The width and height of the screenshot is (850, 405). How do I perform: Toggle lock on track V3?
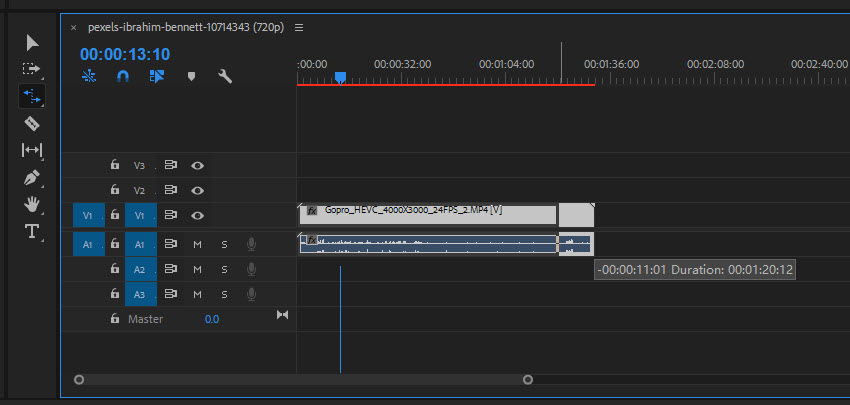(114, 165)
